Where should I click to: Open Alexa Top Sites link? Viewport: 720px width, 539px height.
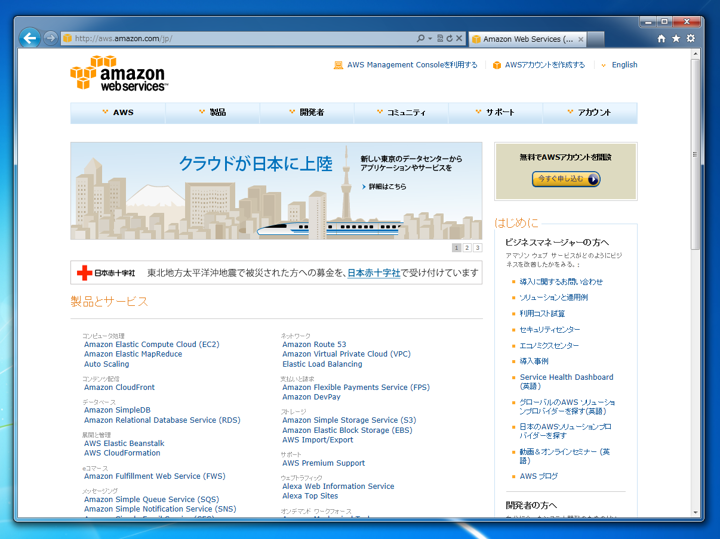[x=310, y=496]
